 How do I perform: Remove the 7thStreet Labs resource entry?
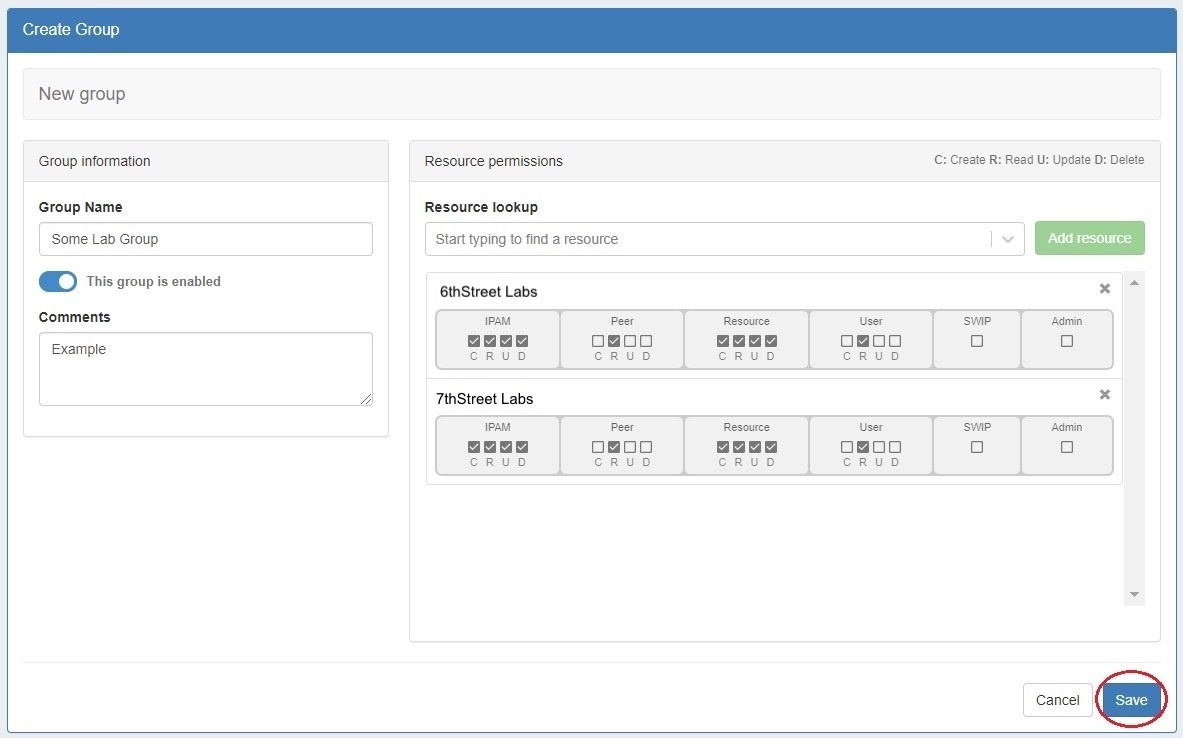point(1104,395)
